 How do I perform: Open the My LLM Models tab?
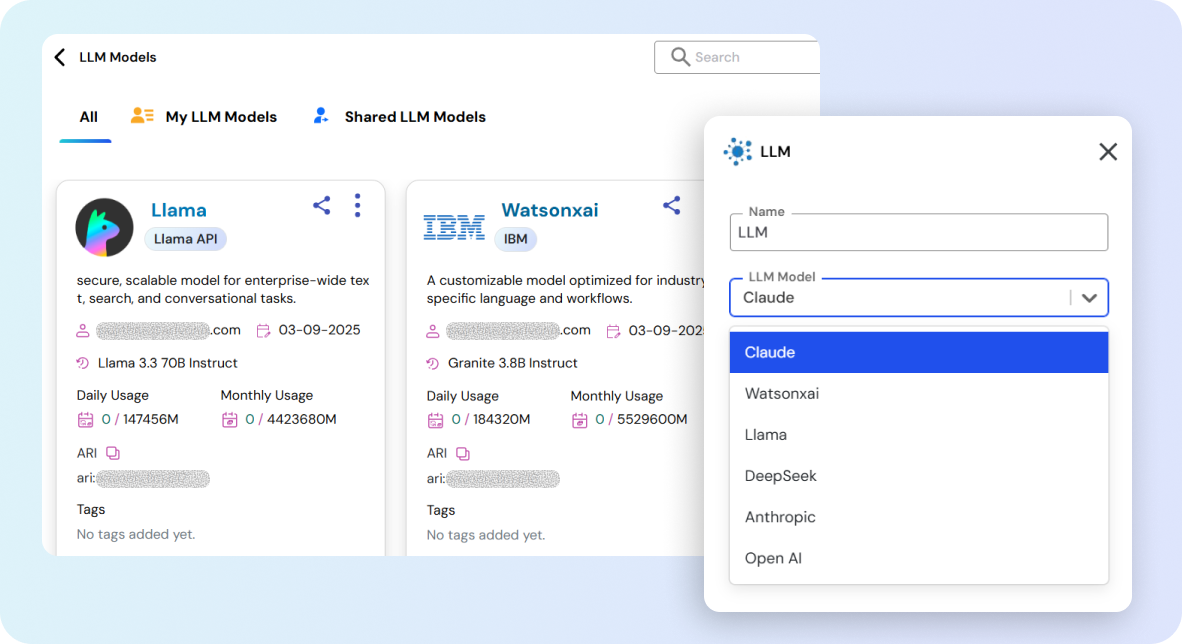pyautogui.click(x=221, y=117)
